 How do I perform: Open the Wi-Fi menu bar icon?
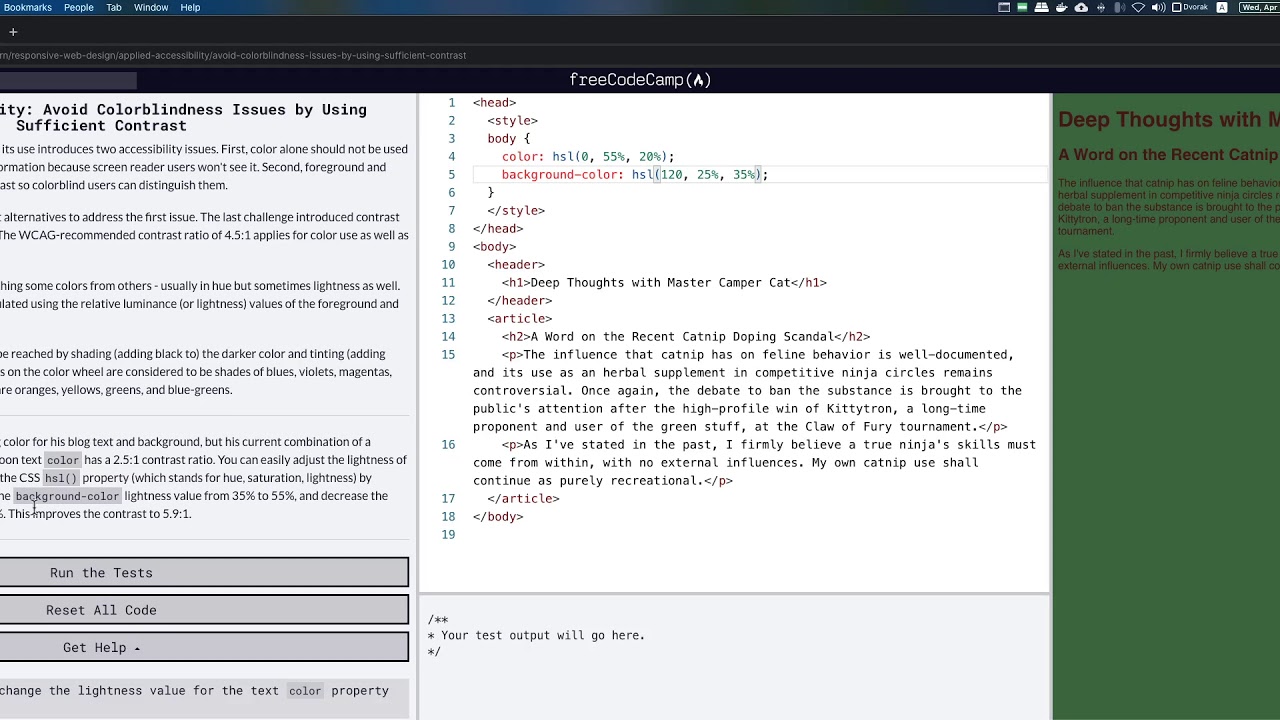pos(1138,7)
